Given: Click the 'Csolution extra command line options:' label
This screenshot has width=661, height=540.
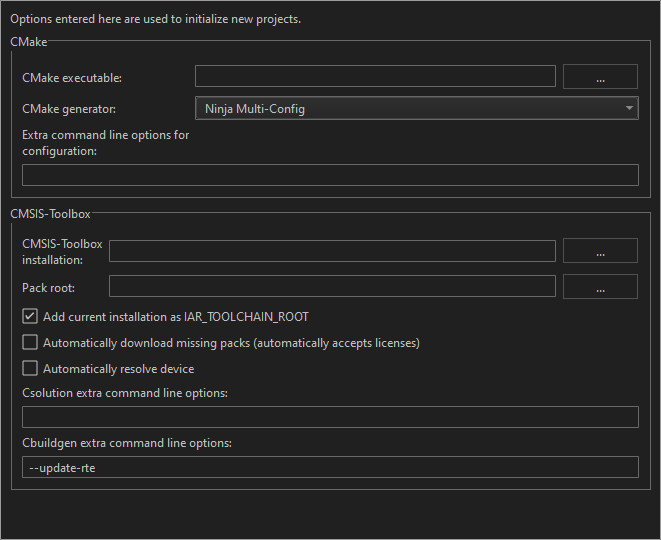Looking at the screenshot, I should (125, 393).
